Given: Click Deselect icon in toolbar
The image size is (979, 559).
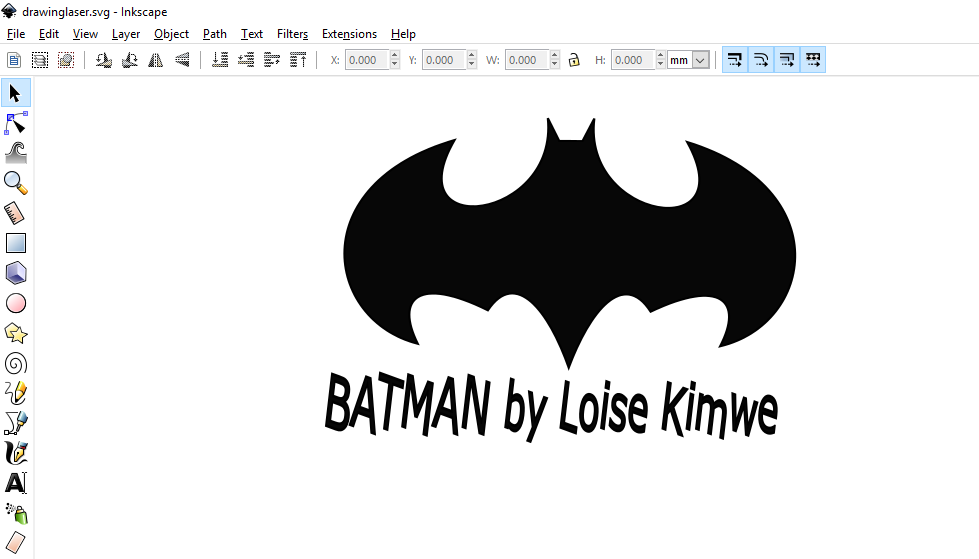Looking at the screenshot, I should (x=66, y=60).
